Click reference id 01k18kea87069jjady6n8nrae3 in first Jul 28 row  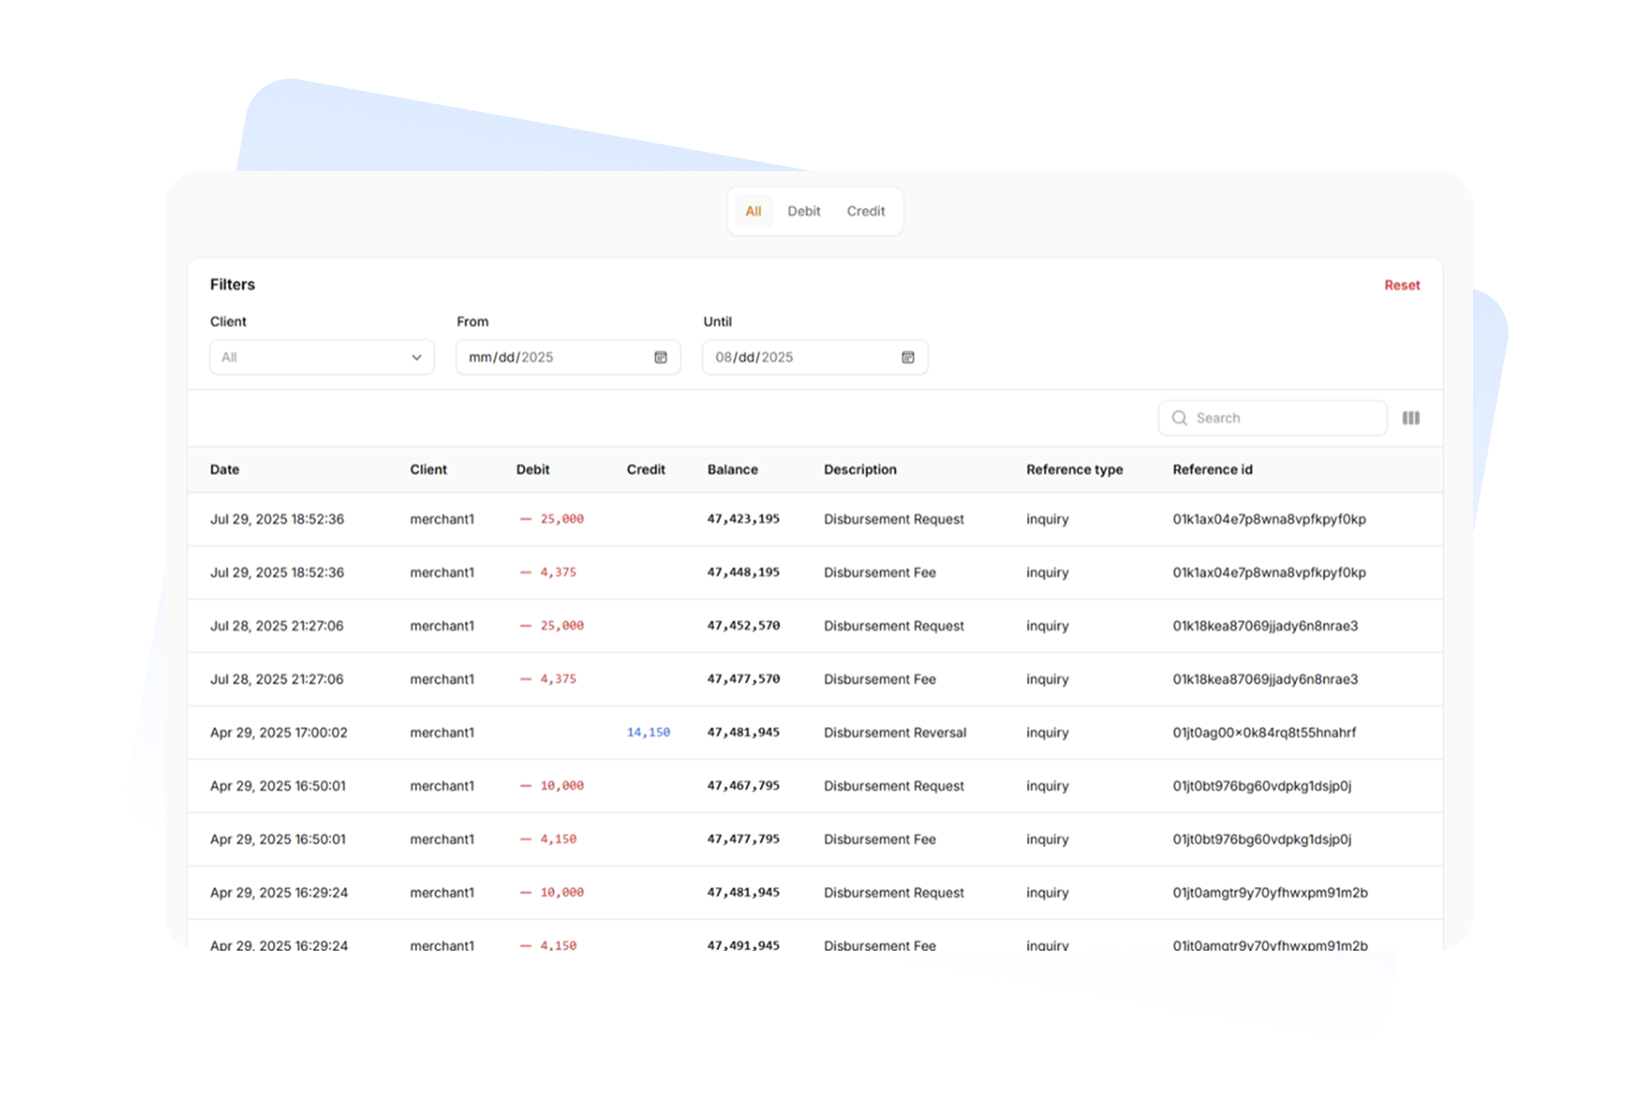coord(1265,626)
